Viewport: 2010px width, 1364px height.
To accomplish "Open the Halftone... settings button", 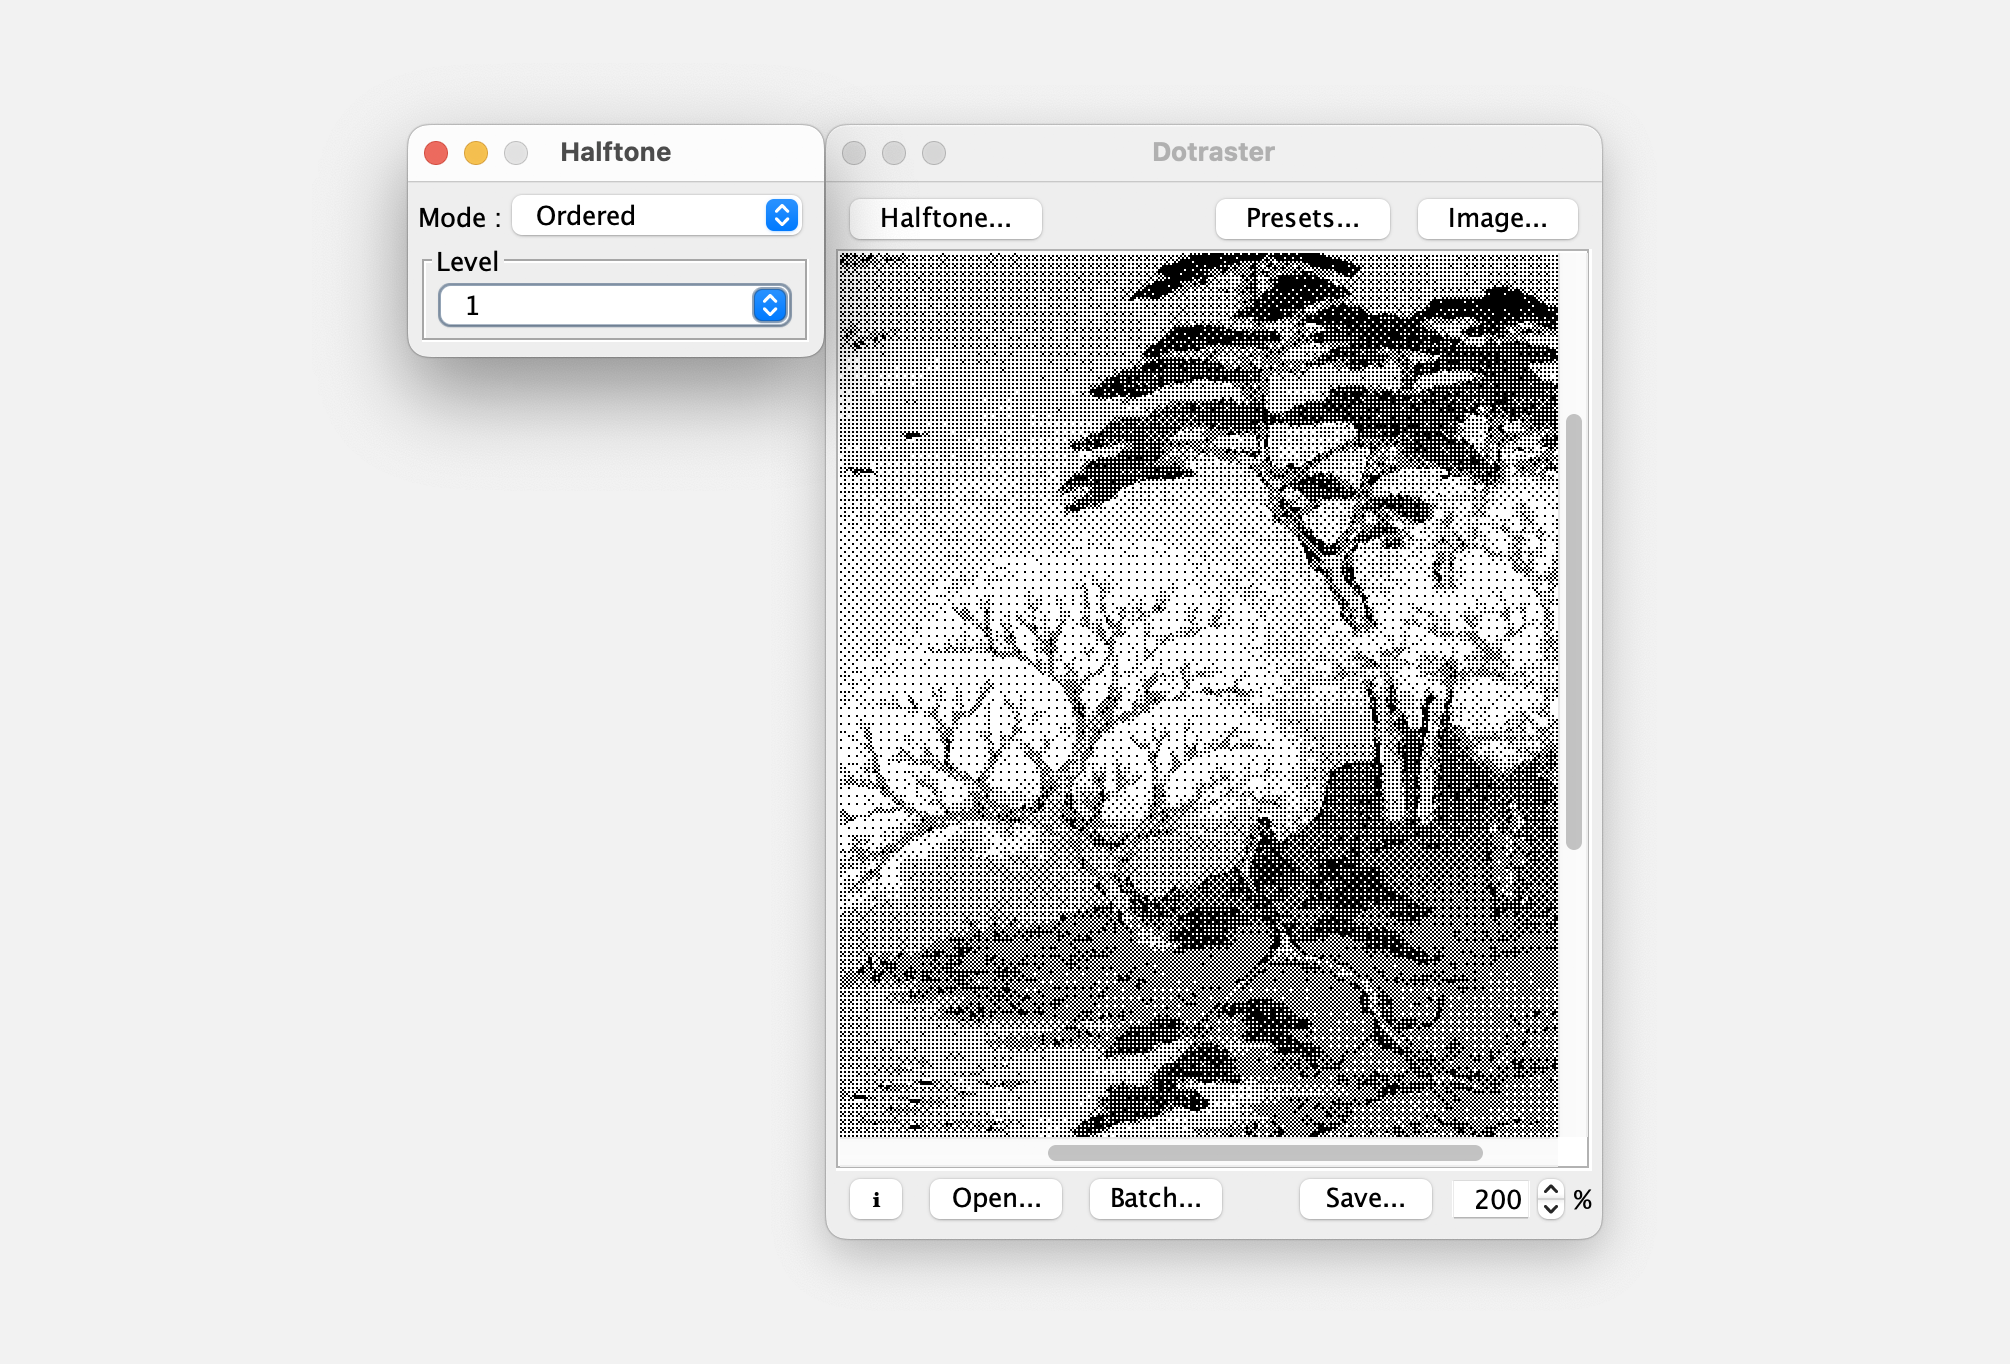I will 945,218.
